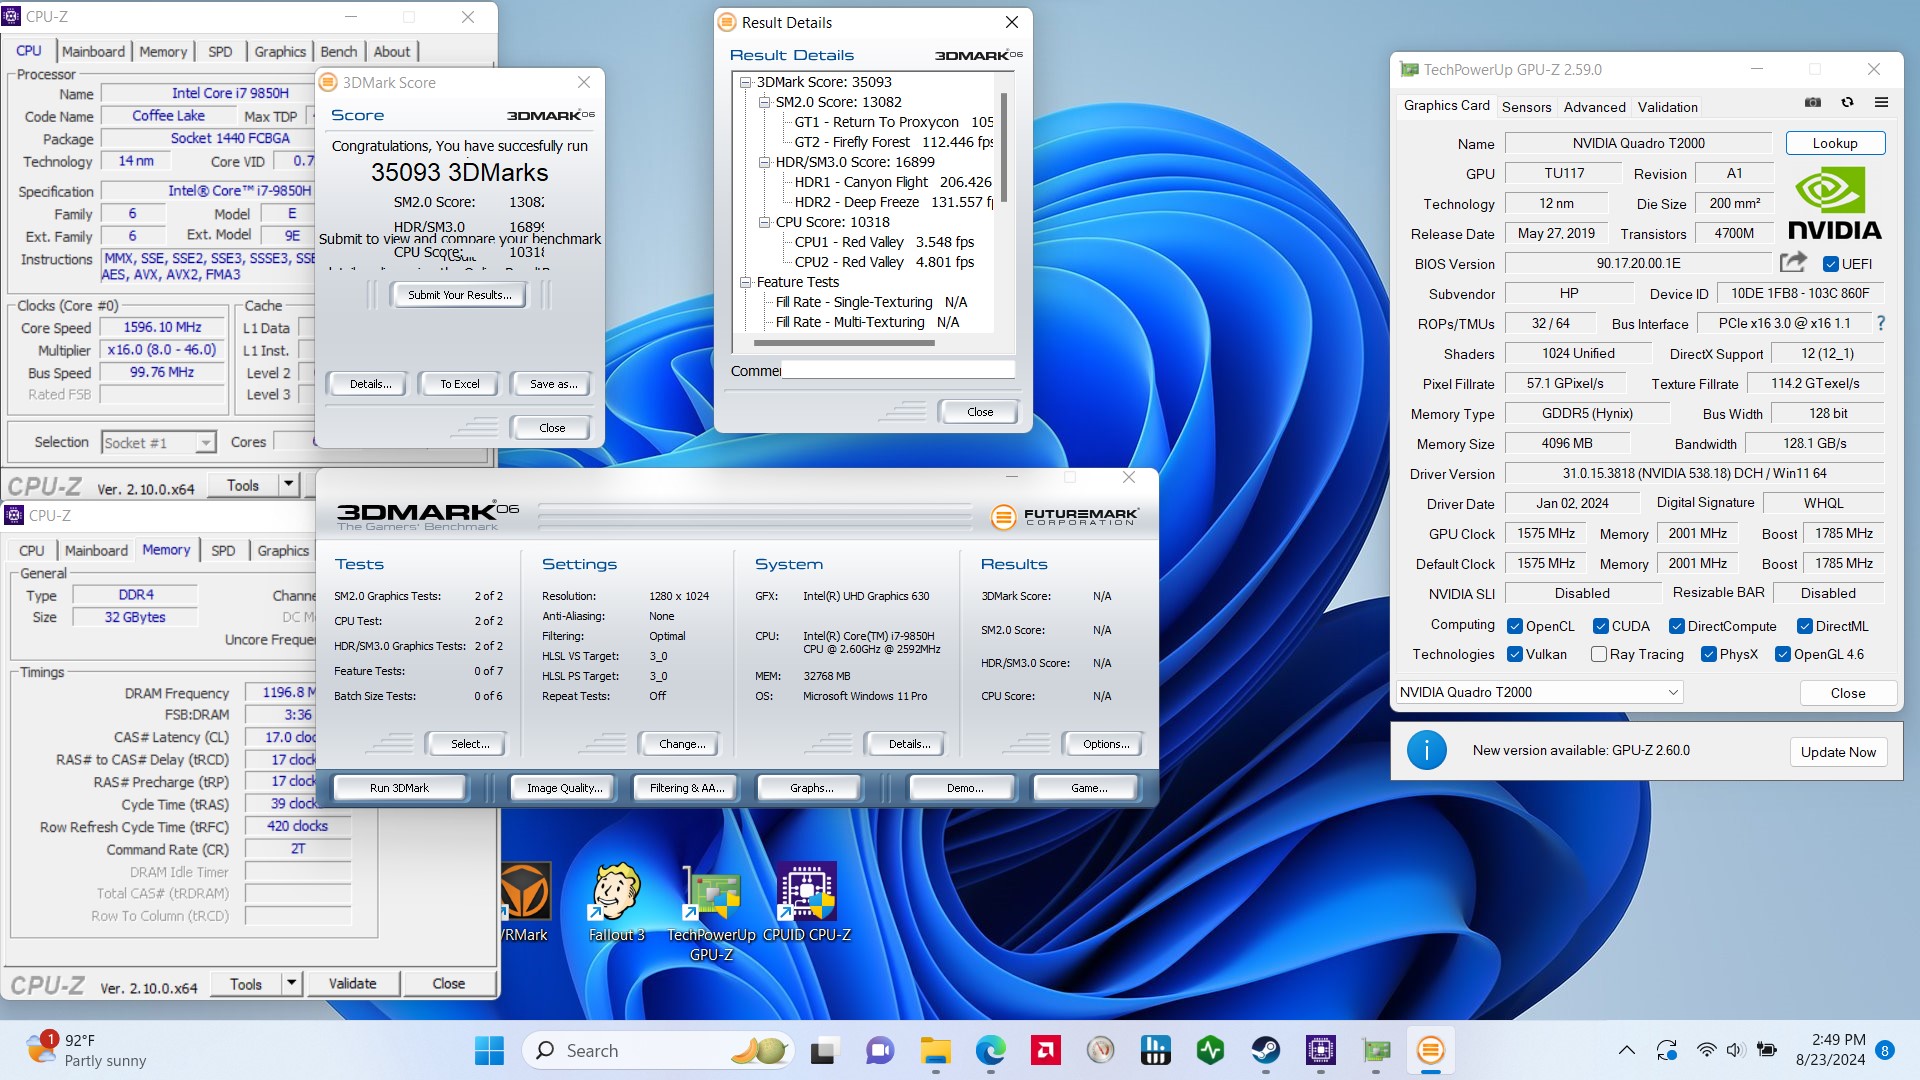Toggle the Ray Tracing checkbox

pyautogui.click(x=1598, y=654)
